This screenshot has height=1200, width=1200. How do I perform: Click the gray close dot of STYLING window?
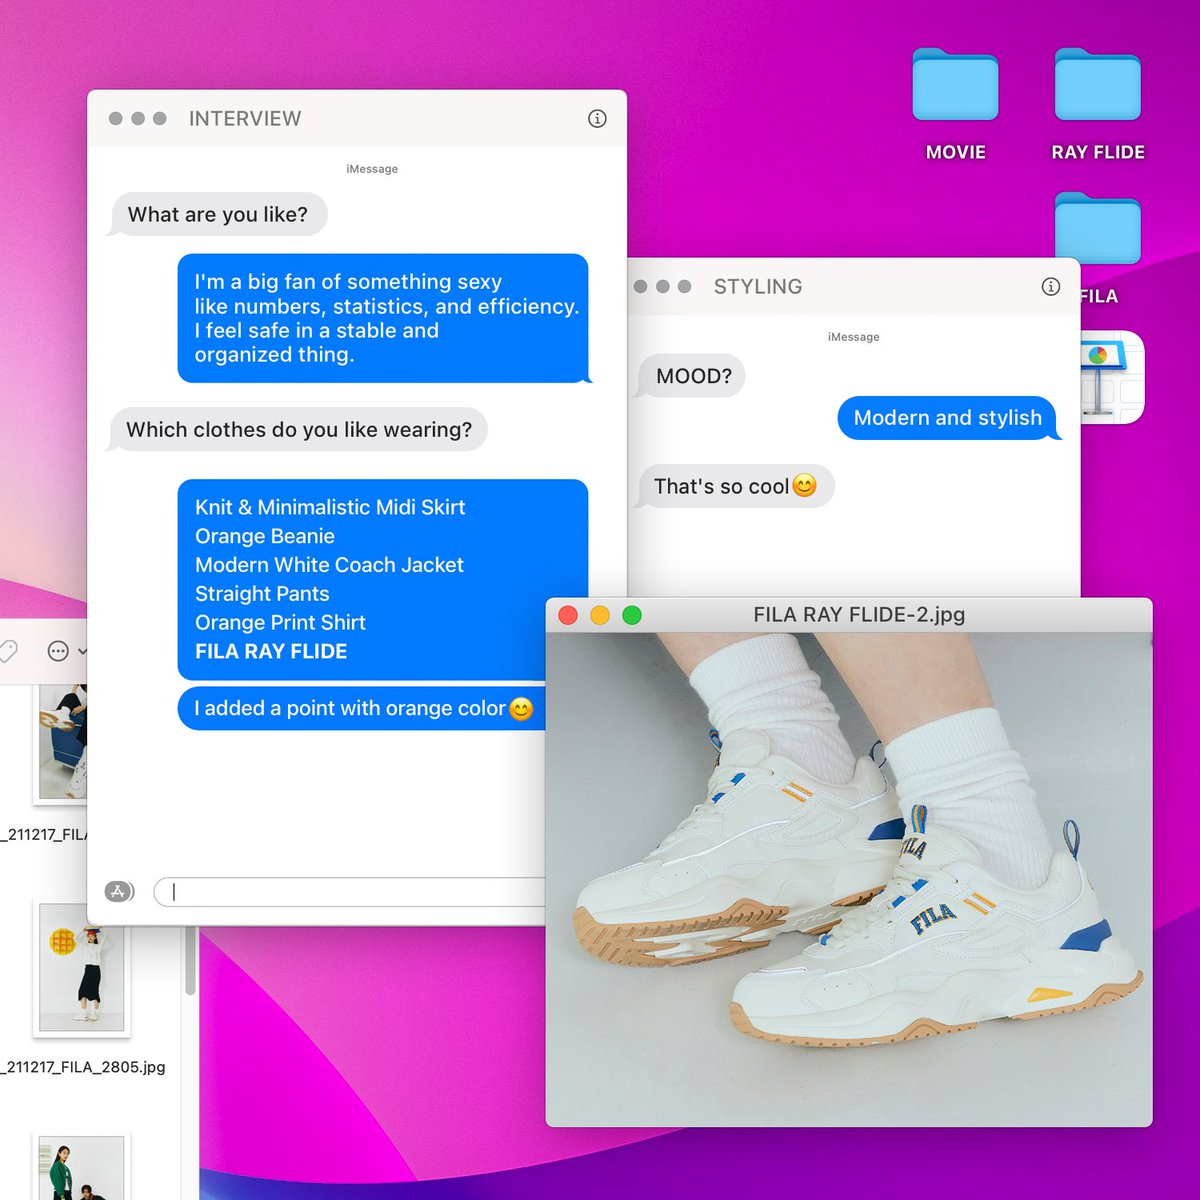[x=640, y=286]
